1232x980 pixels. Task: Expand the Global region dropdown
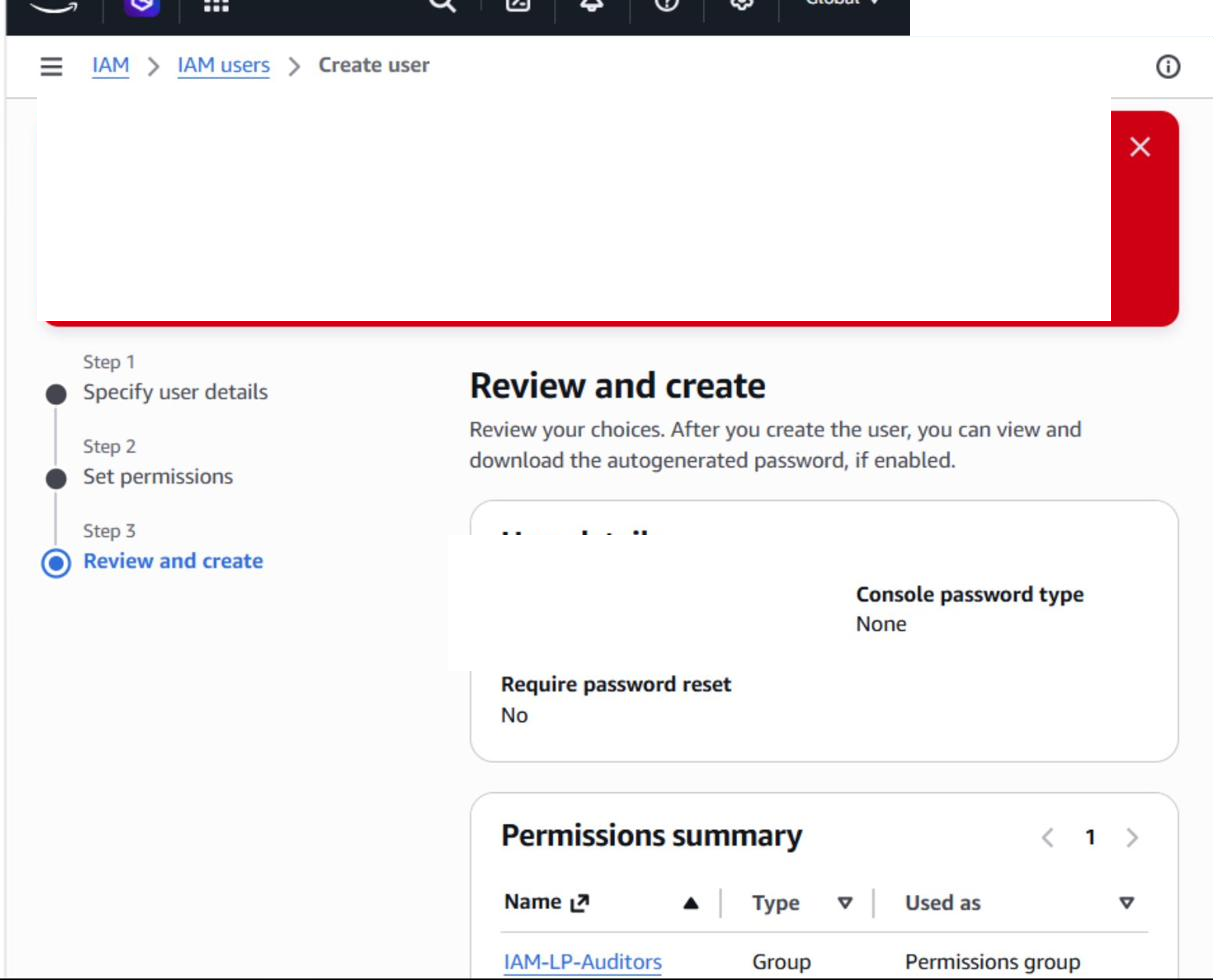(843, 4)
